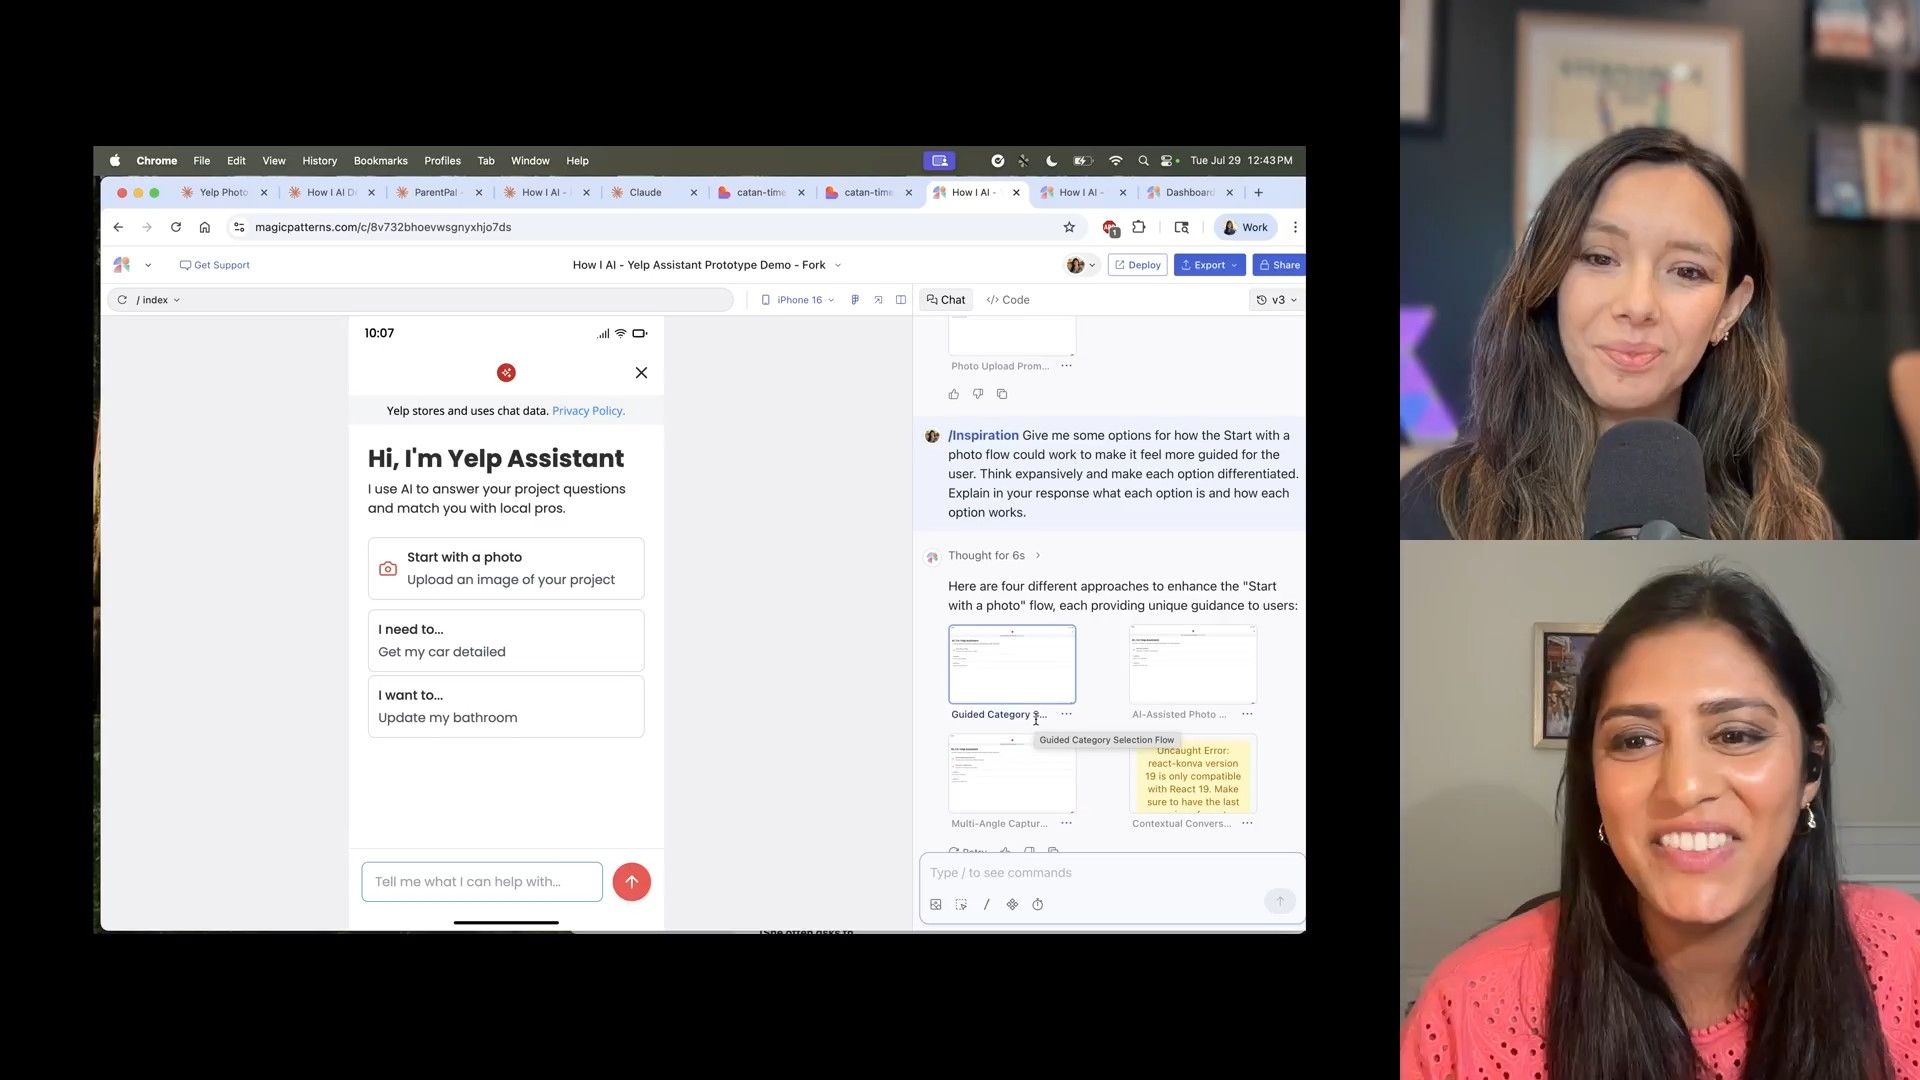Copy the Photo Upload response

[x=1002, y=394]
